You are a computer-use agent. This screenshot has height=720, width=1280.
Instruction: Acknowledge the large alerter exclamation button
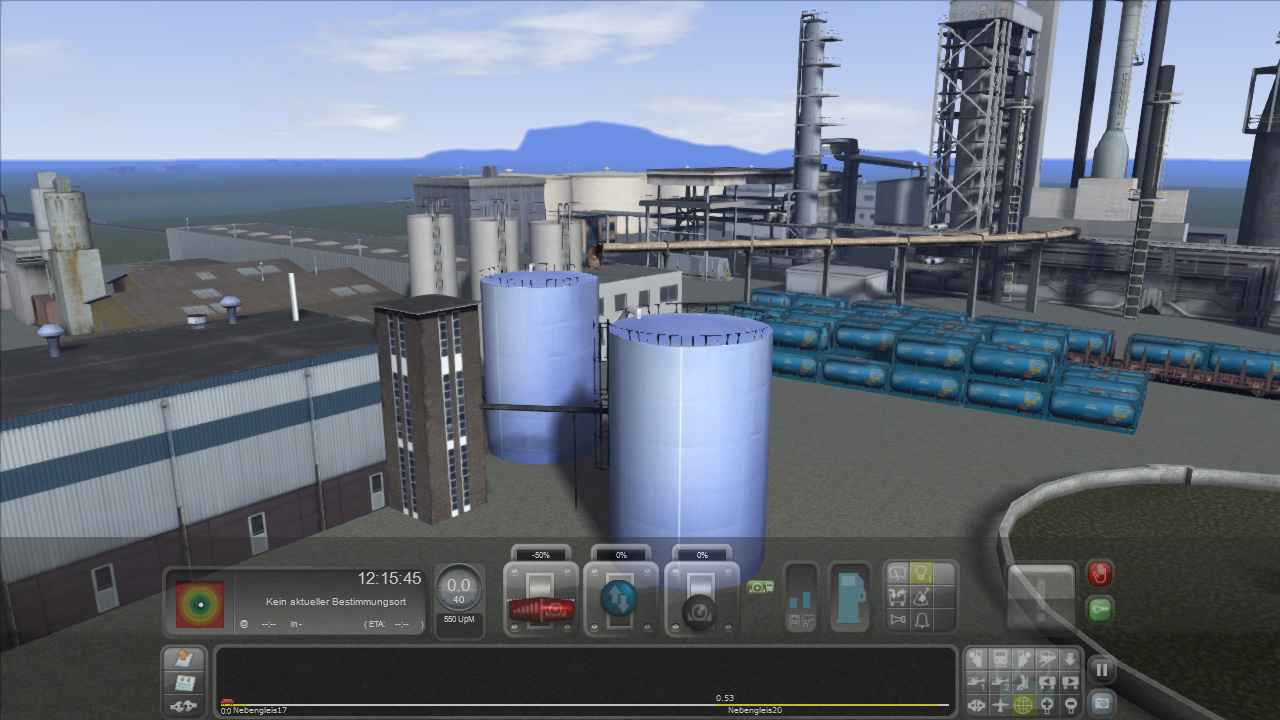pyautogui.click(x=1041, y=598)
